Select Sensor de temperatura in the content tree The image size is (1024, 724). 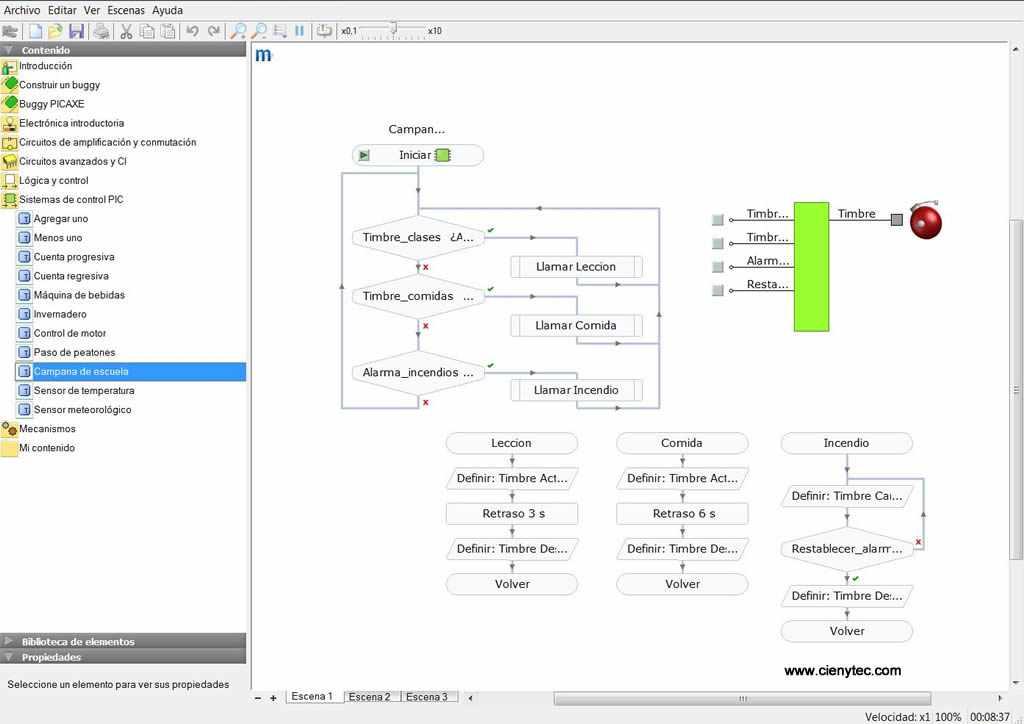(x=84, y=390)
